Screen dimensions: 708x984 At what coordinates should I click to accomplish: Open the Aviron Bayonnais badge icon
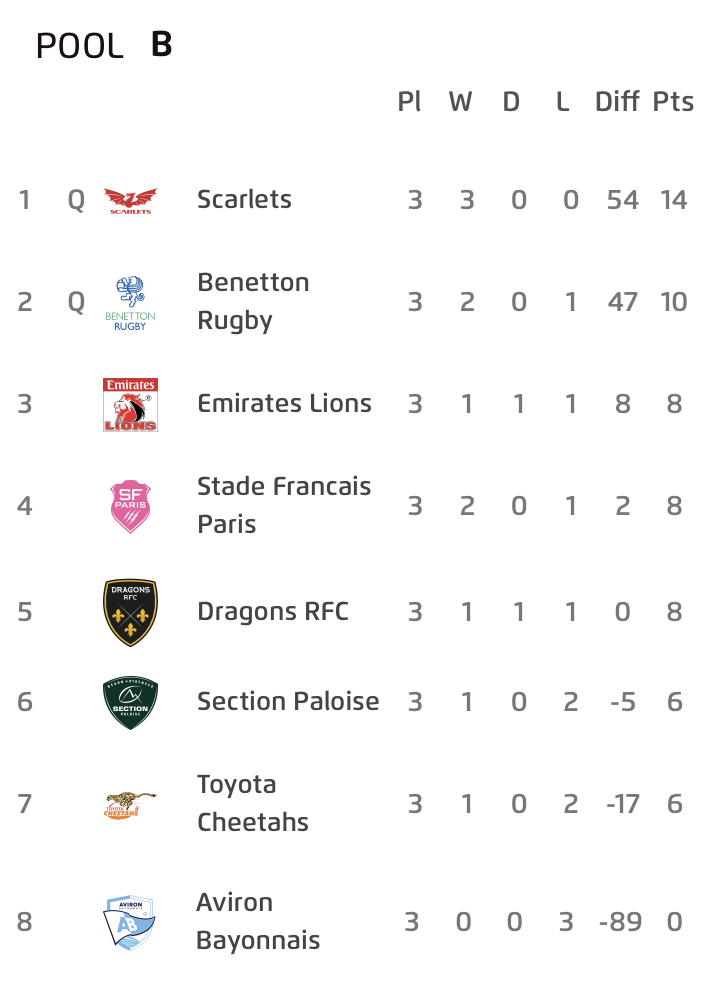(129, 922)
